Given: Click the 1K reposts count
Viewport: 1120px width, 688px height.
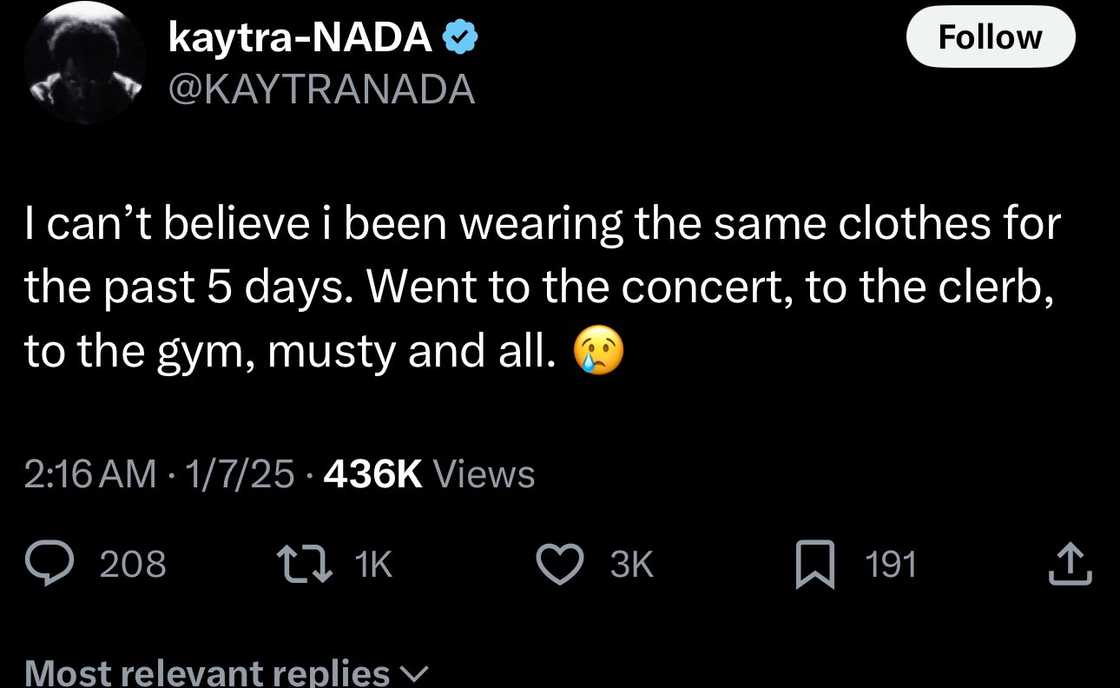Looking at the screenshot, I should tap(374, 565).
